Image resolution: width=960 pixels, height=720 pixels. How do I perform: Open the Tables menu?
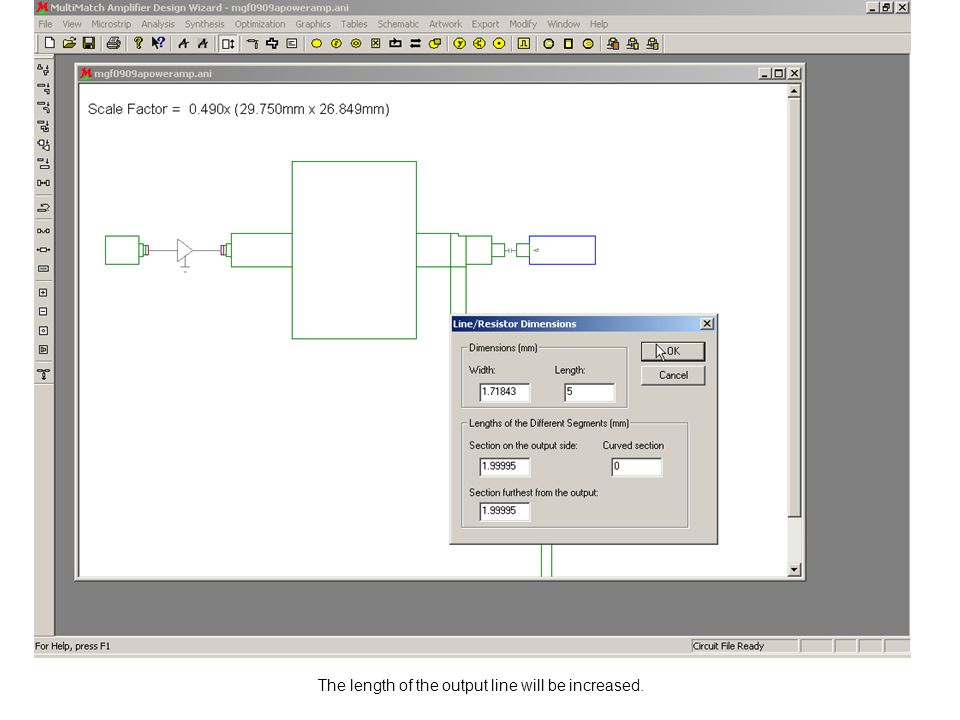354,24
